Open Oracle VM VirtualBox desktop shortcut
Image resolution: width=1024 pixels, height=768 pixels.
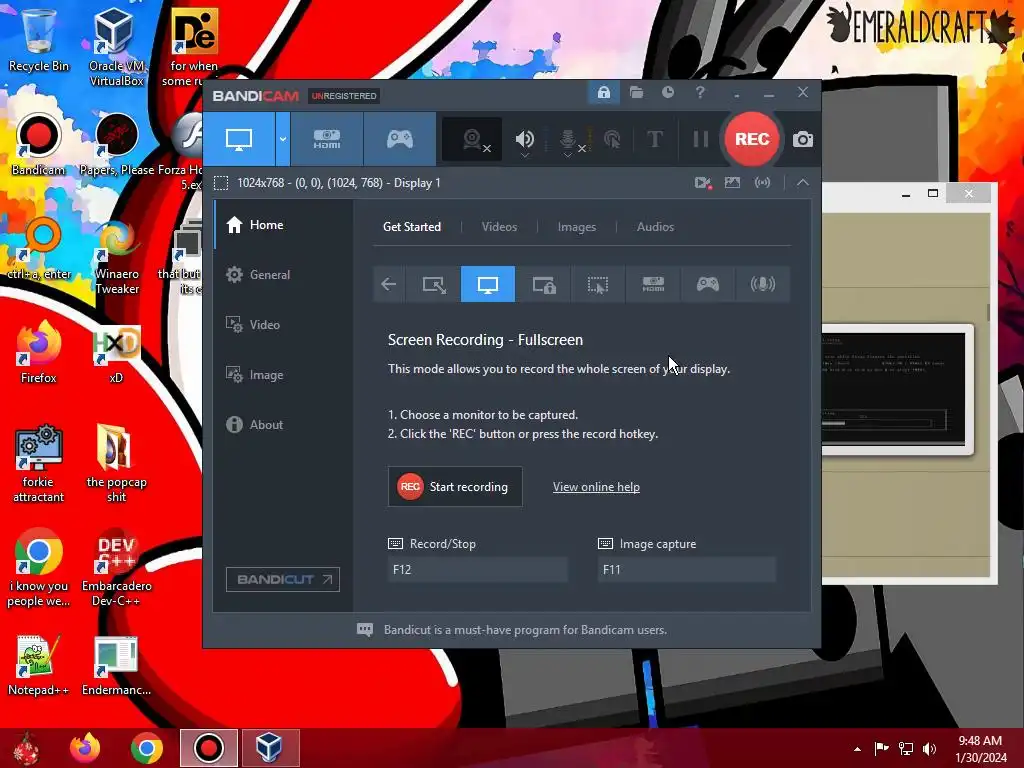[x=116, y=47]
